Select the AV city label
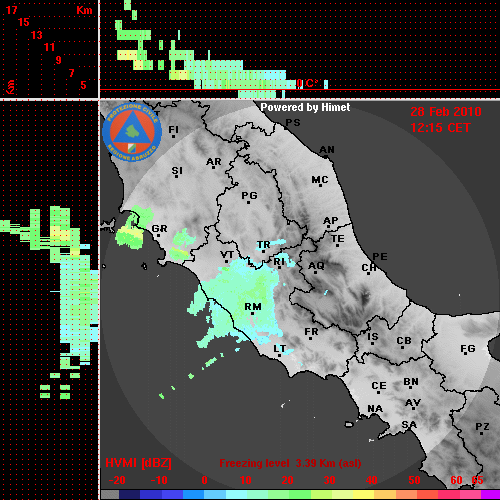This screenshot has width=500, height=500. point(413,403)
